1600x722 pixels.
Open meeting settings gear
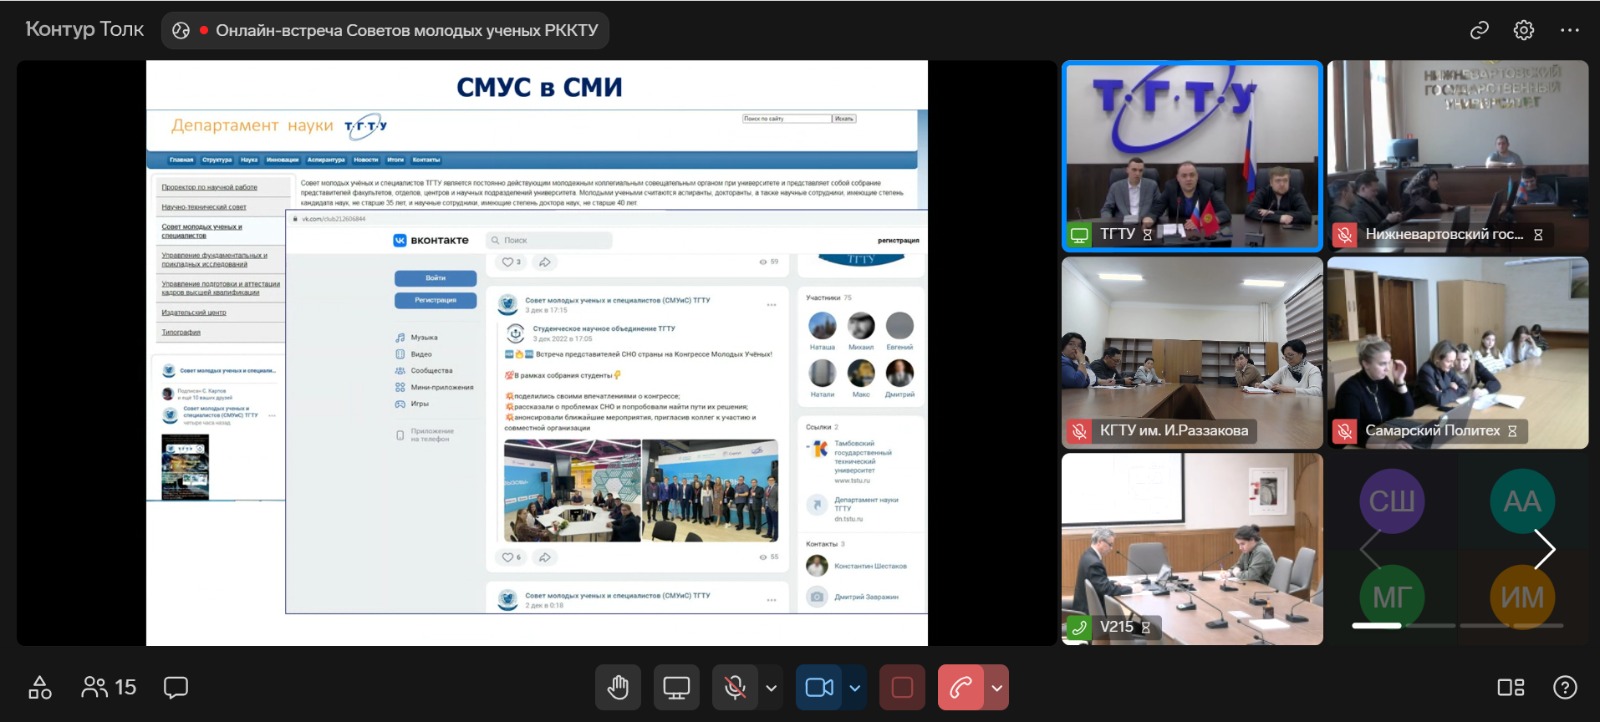pos(1523,30)
